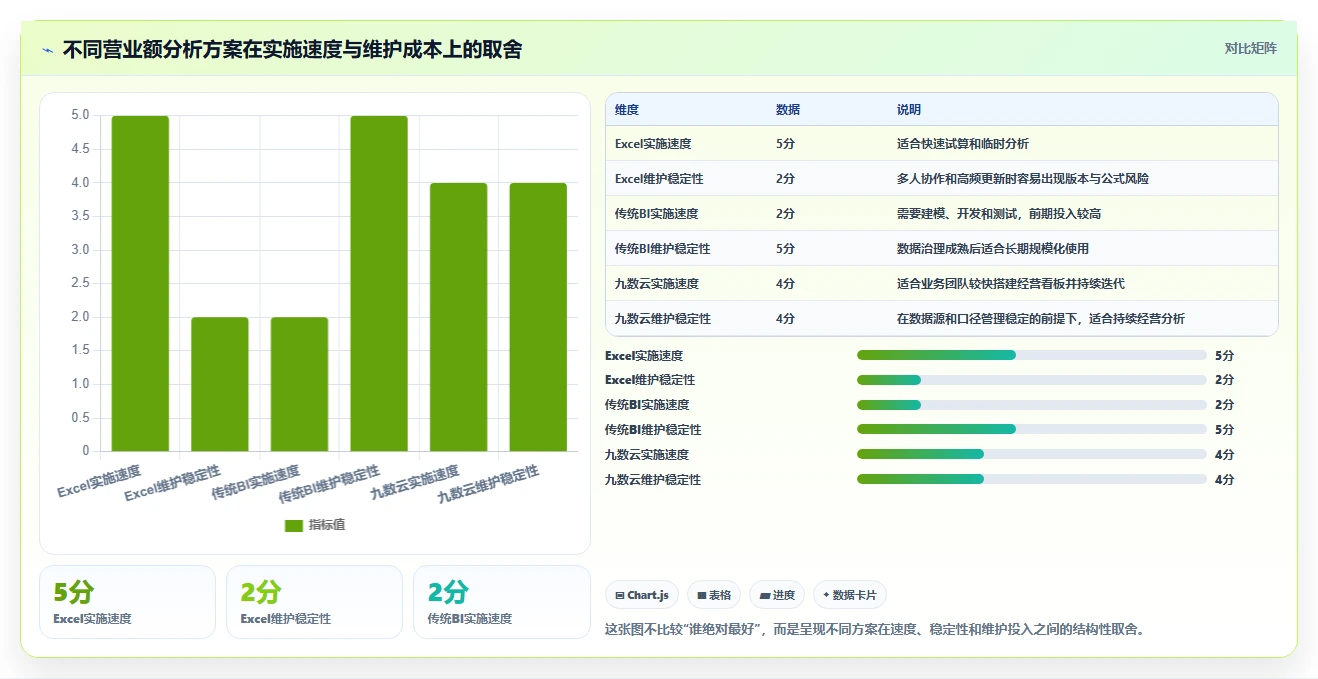Click the 九数云维护稳定性 progress list label
Image resolution: width=1318 pixels, height=679 pixels.
[x=653, y=480]
